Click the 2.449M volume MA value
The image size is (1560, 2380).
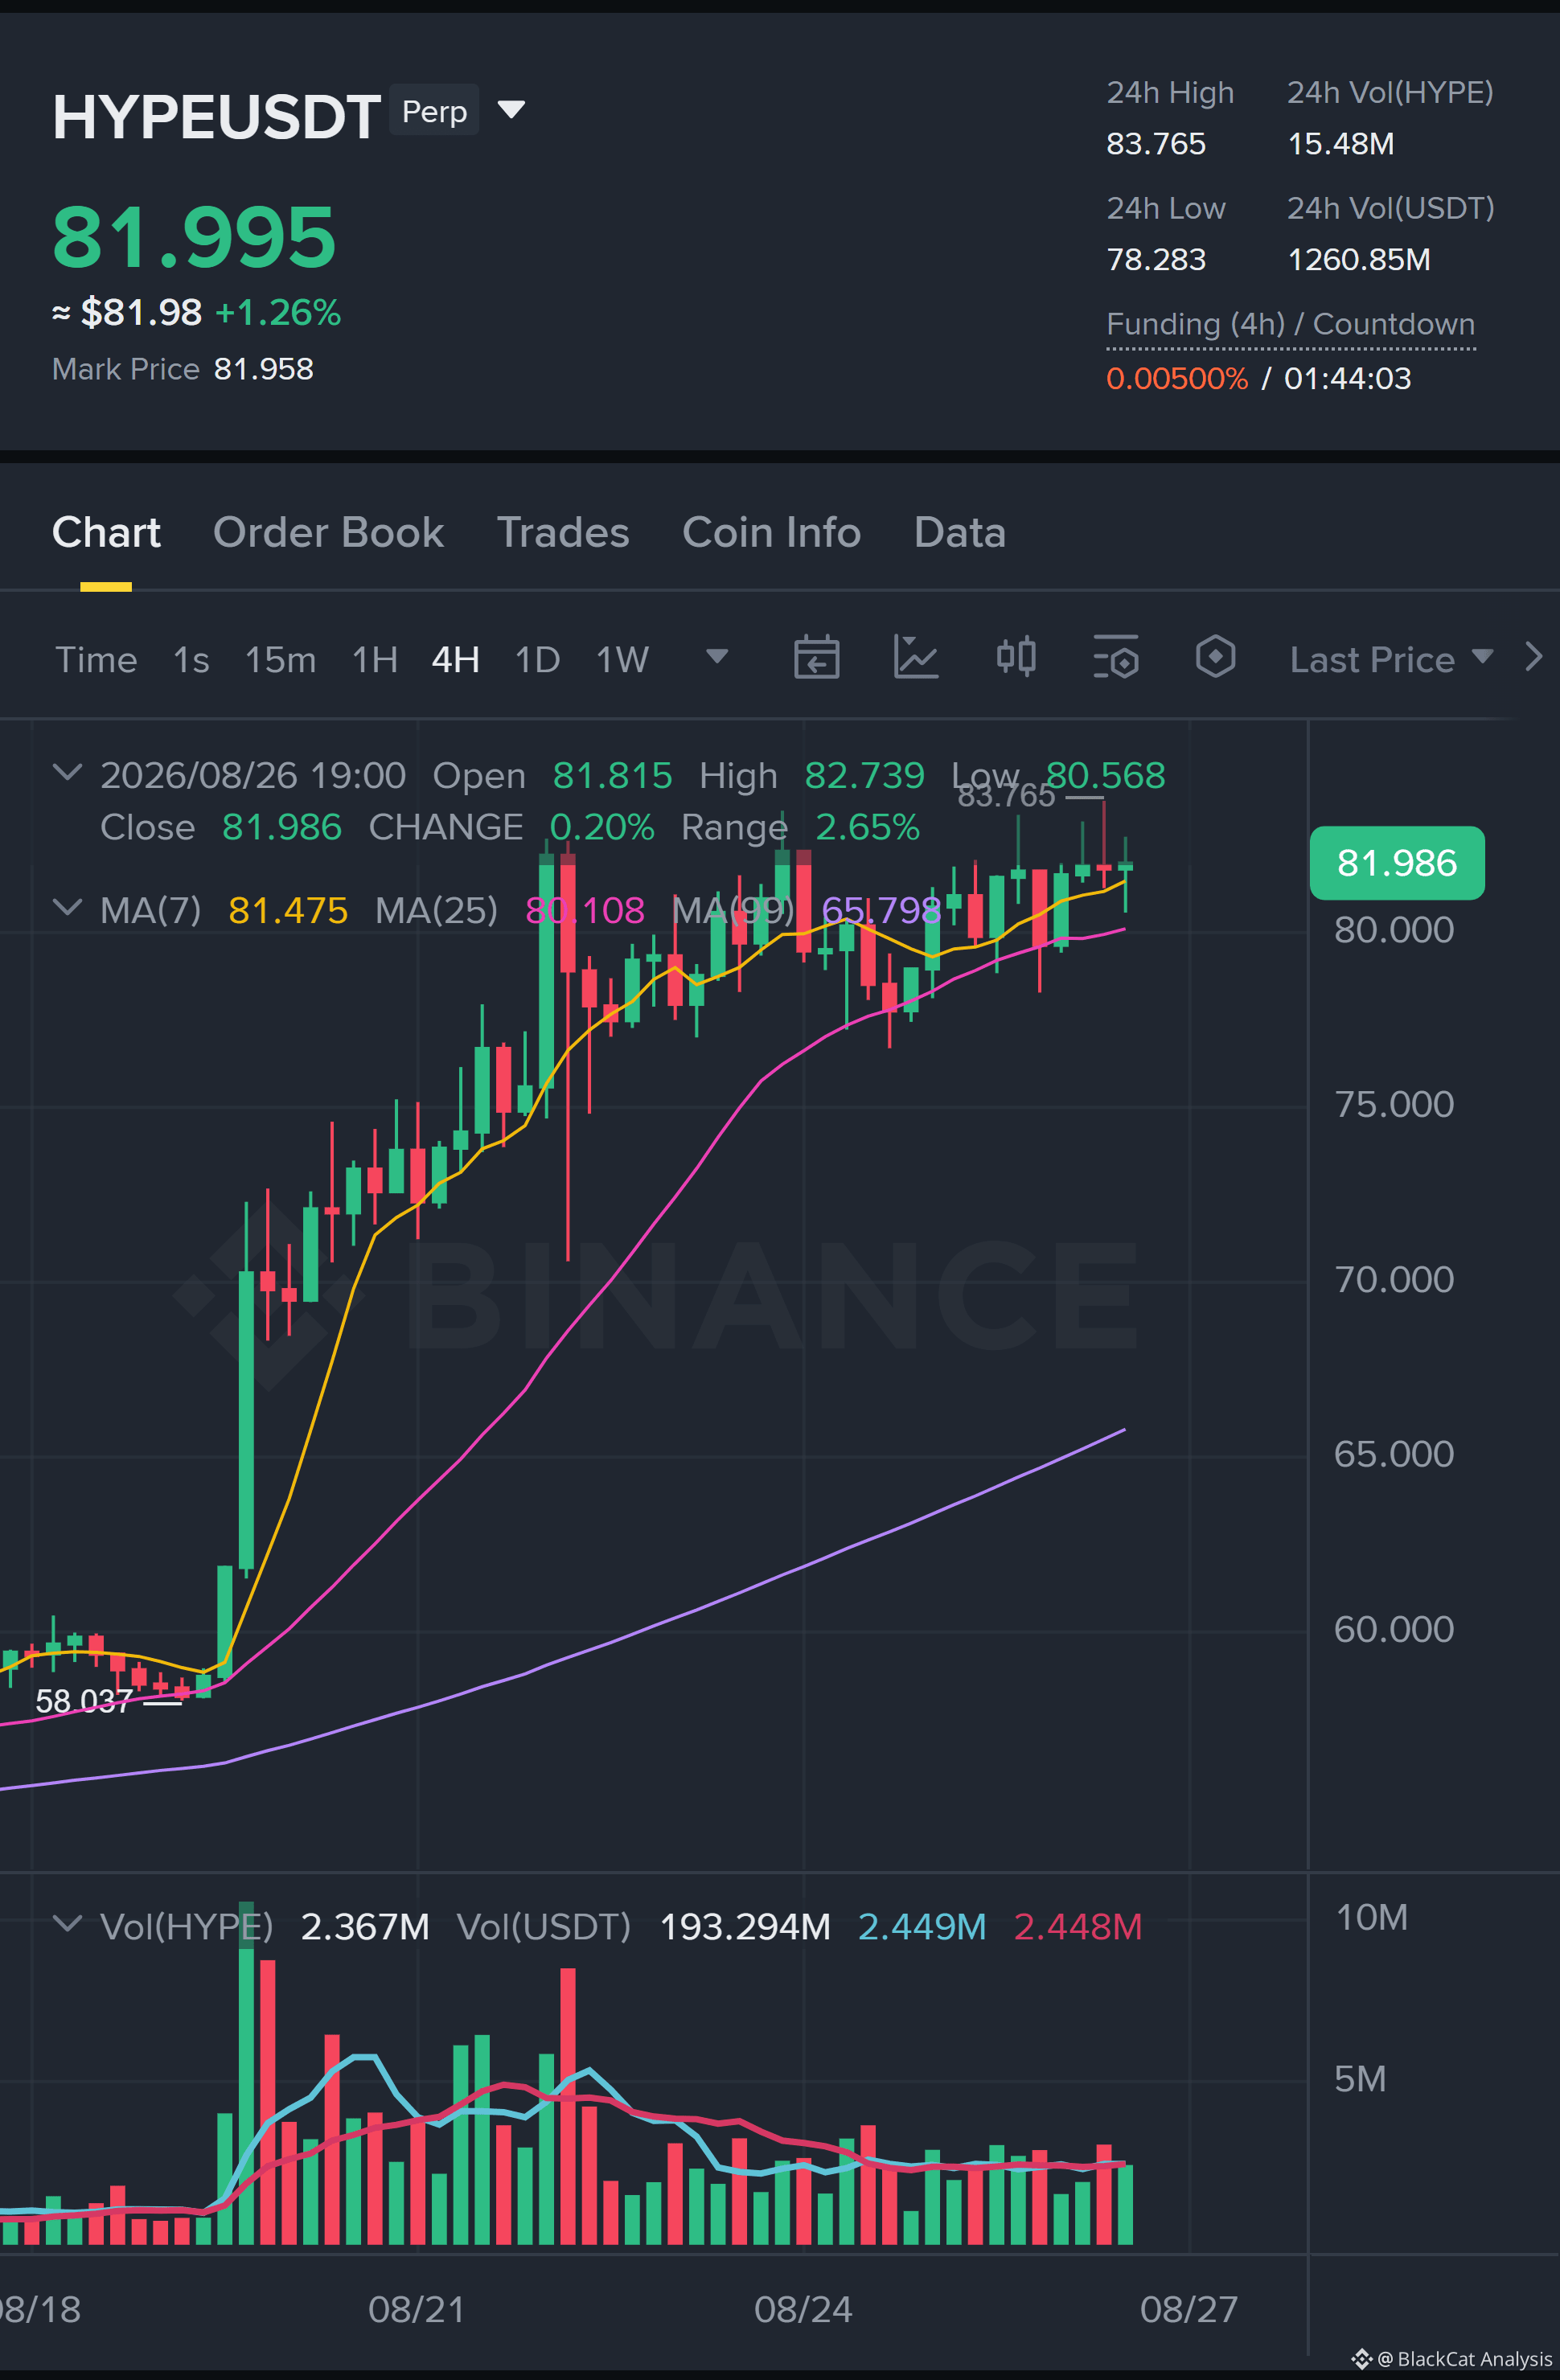[922, 1926]
